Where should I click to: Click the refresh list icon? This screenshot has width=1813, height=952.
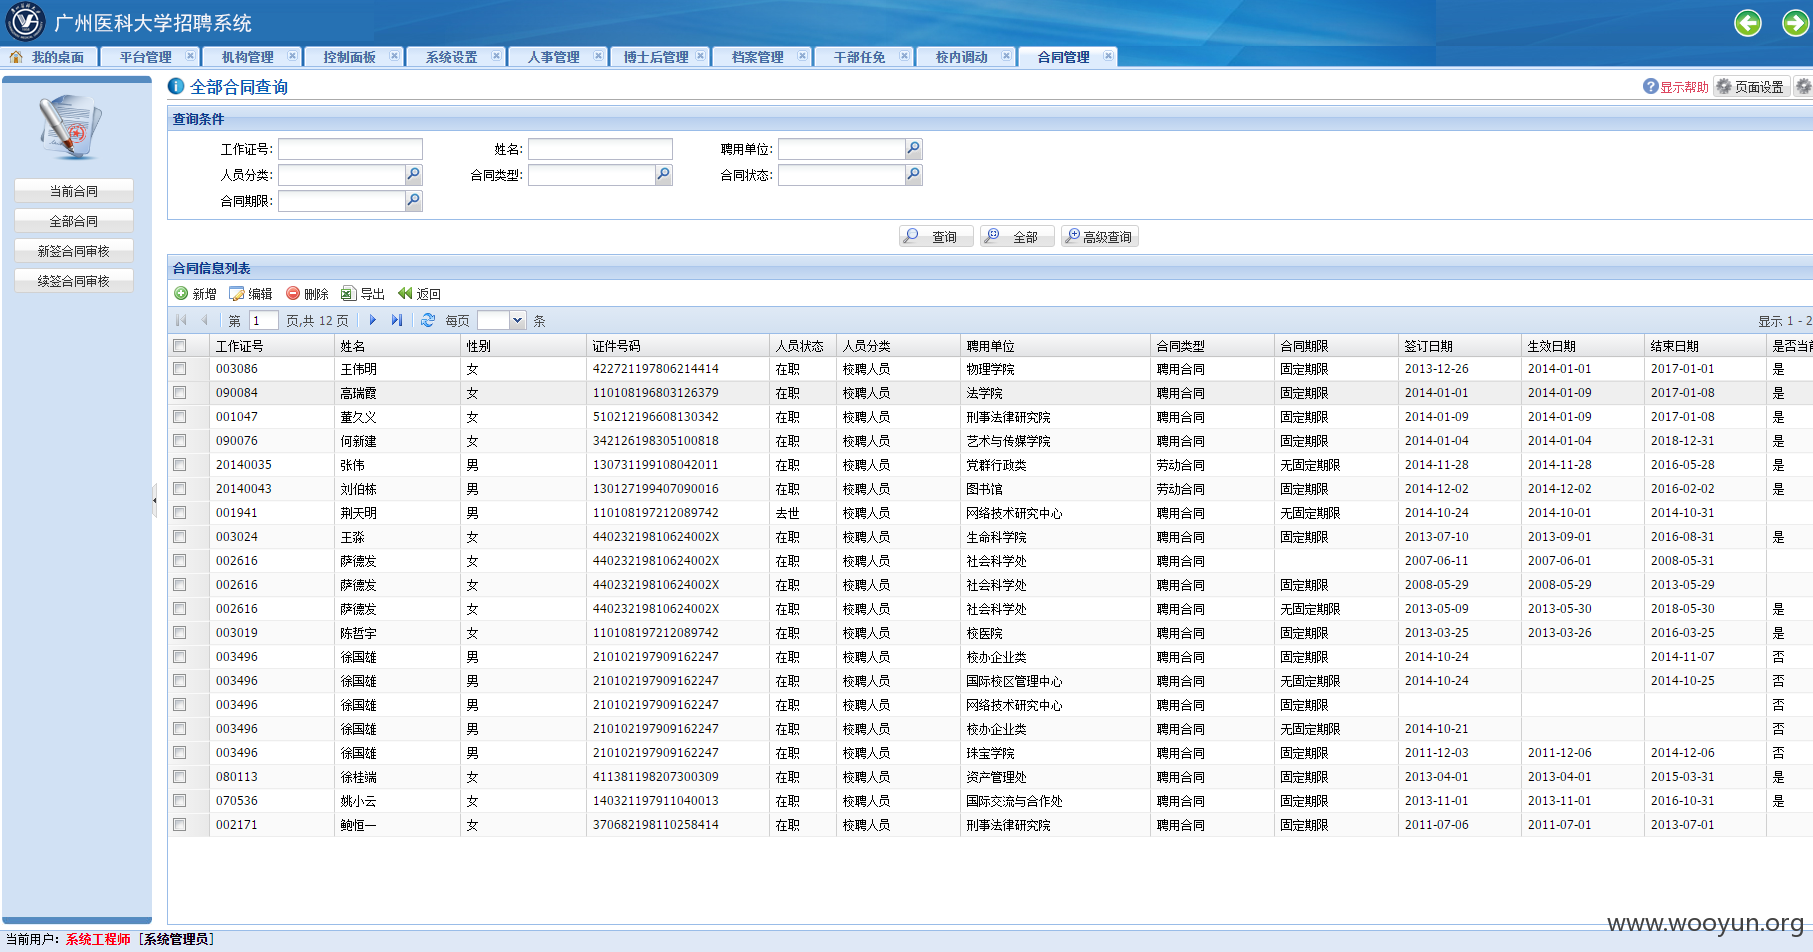(x=428, y=320)
